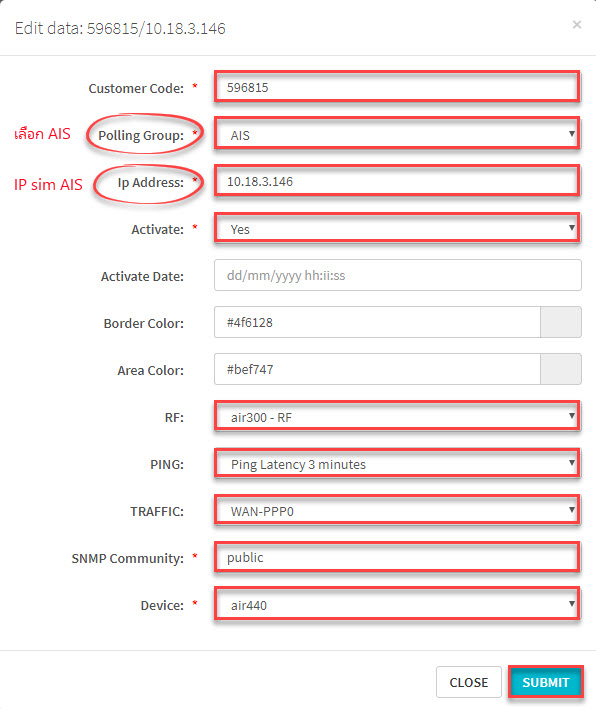The image size is (596, 709).
Task: Expand the Activate dropdown set to Yes
Action: [397, 228]
